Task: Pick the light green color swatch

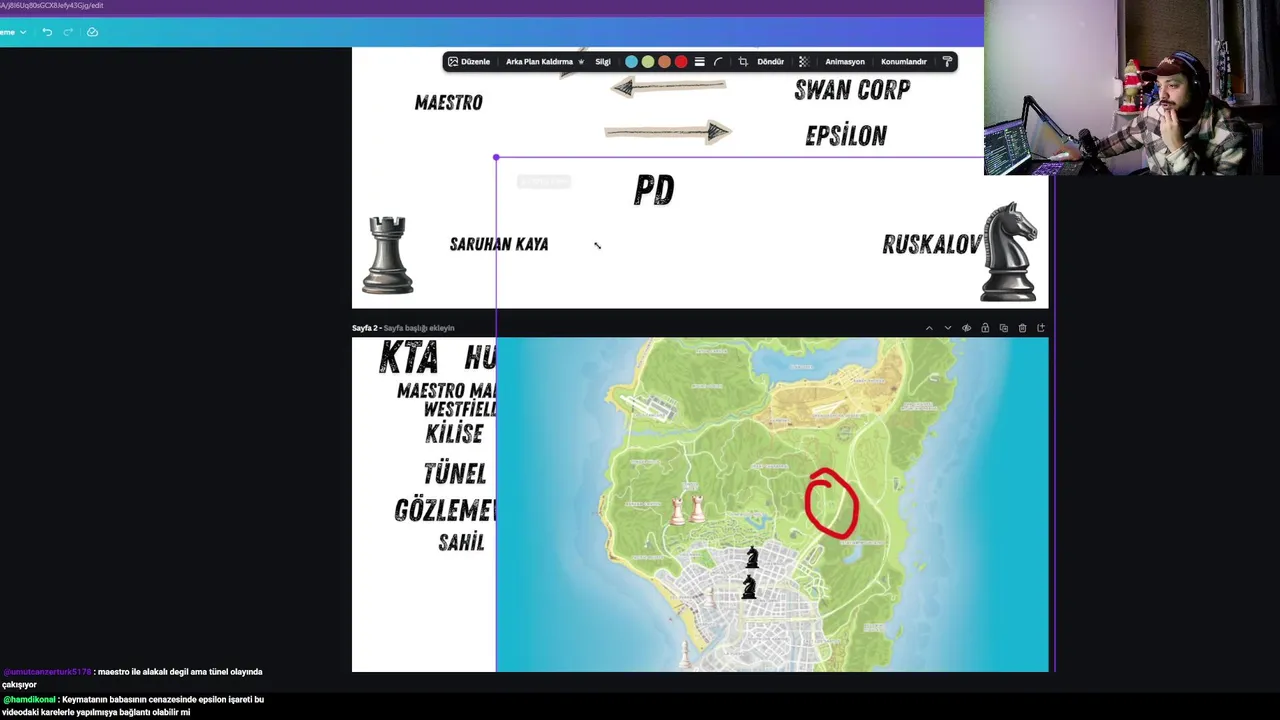Action: [x=648, y=62]
